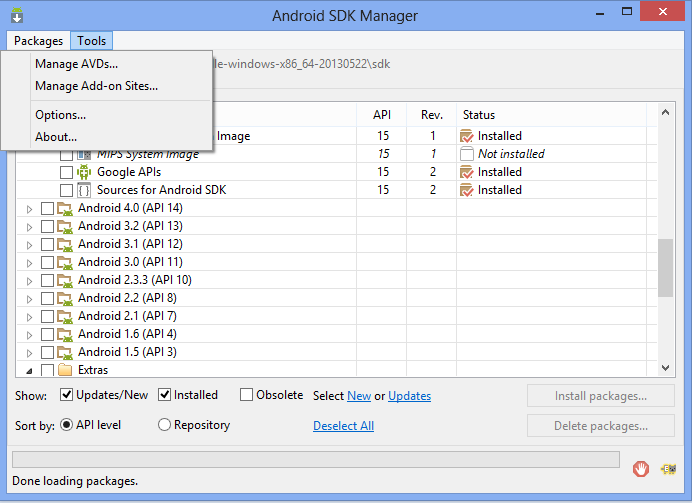This screenshot has width=692, height=503.
Task: Click the Android 1.6 (API 4) folder icon
Action: (x=65, y=334)
